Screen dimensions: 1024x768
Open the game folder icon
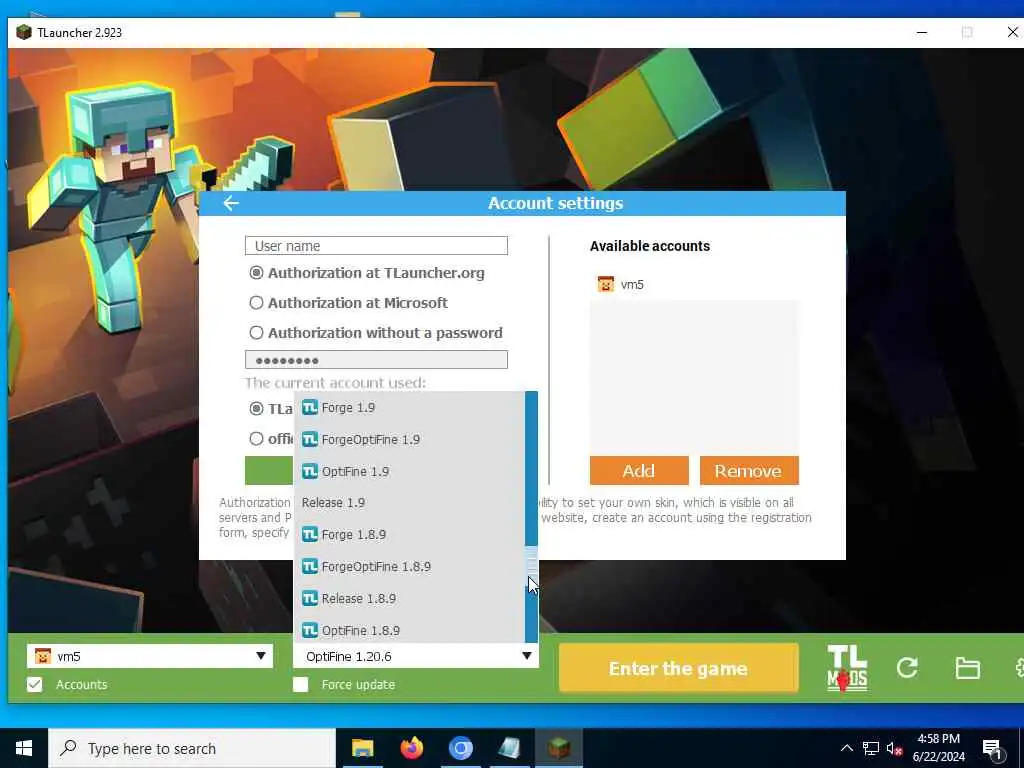(x=967, y=668)
